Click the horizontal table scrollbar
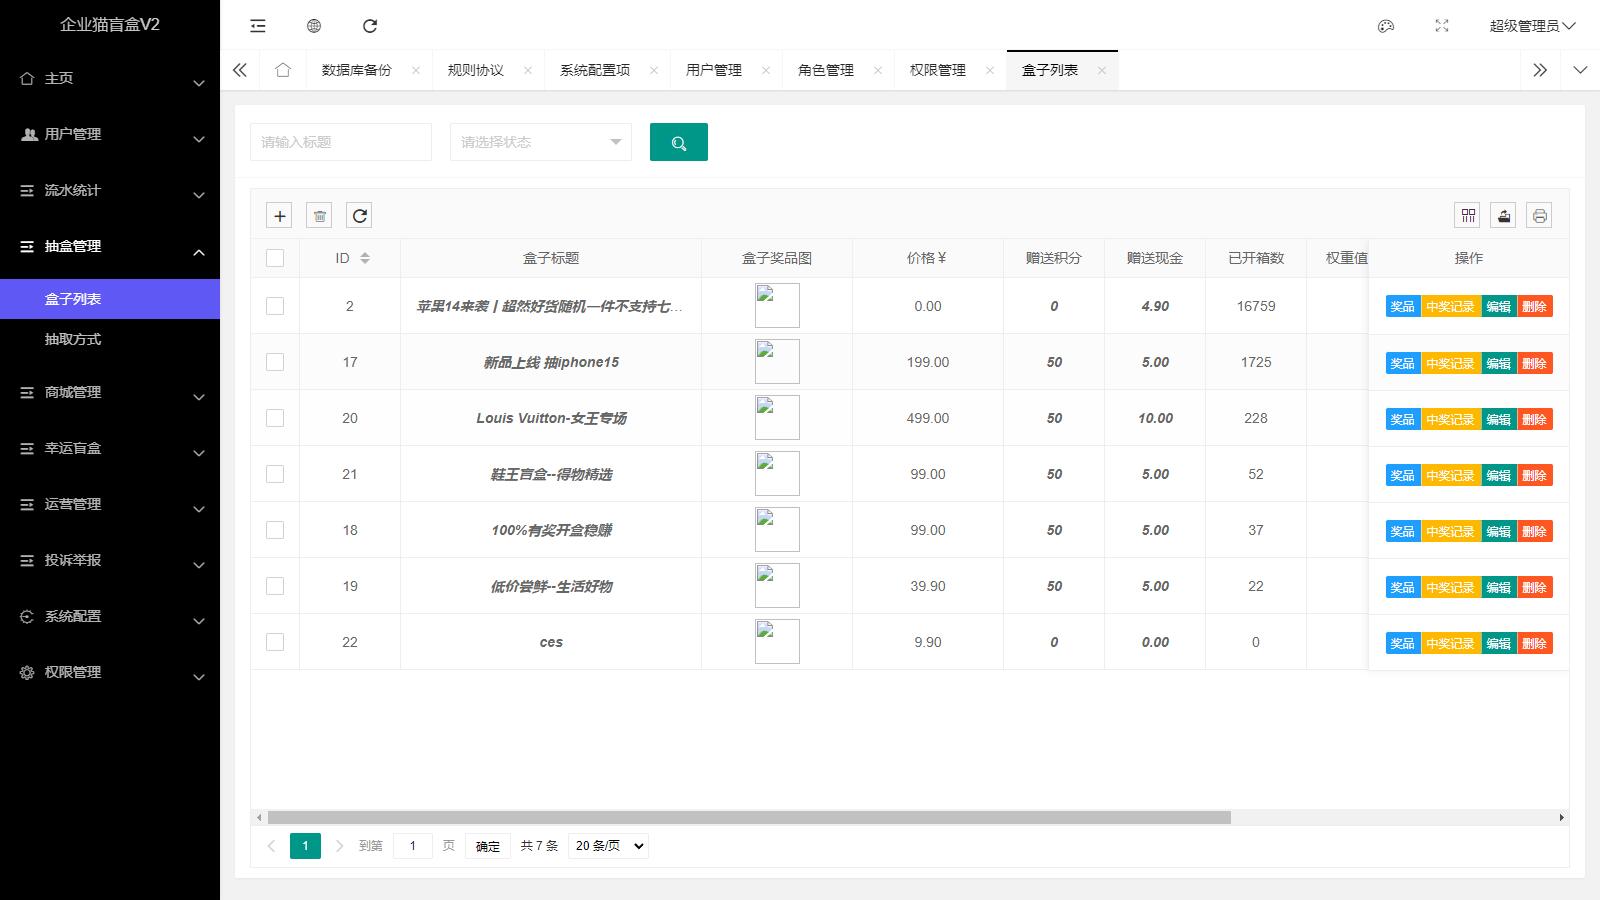The image size is (1600, 900). [748, 818]
